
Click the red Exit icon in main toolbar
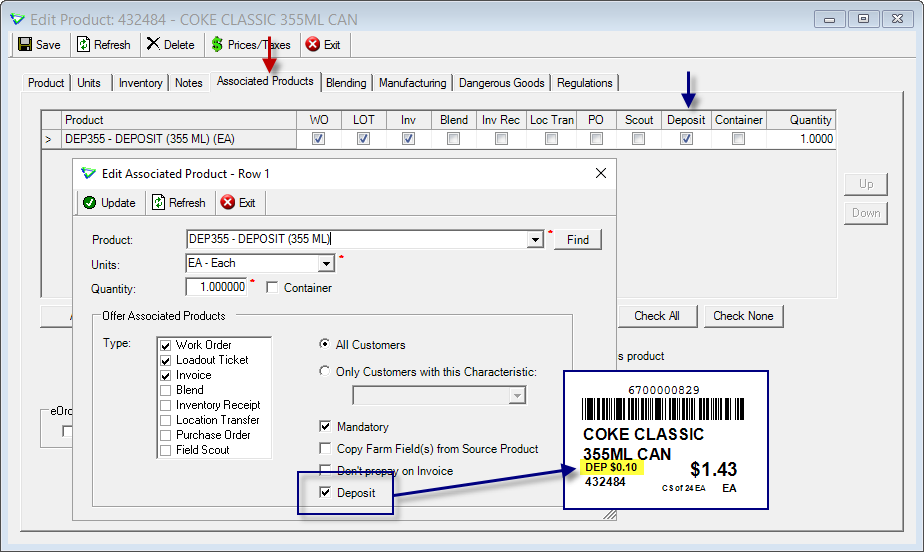coord(313,44)
